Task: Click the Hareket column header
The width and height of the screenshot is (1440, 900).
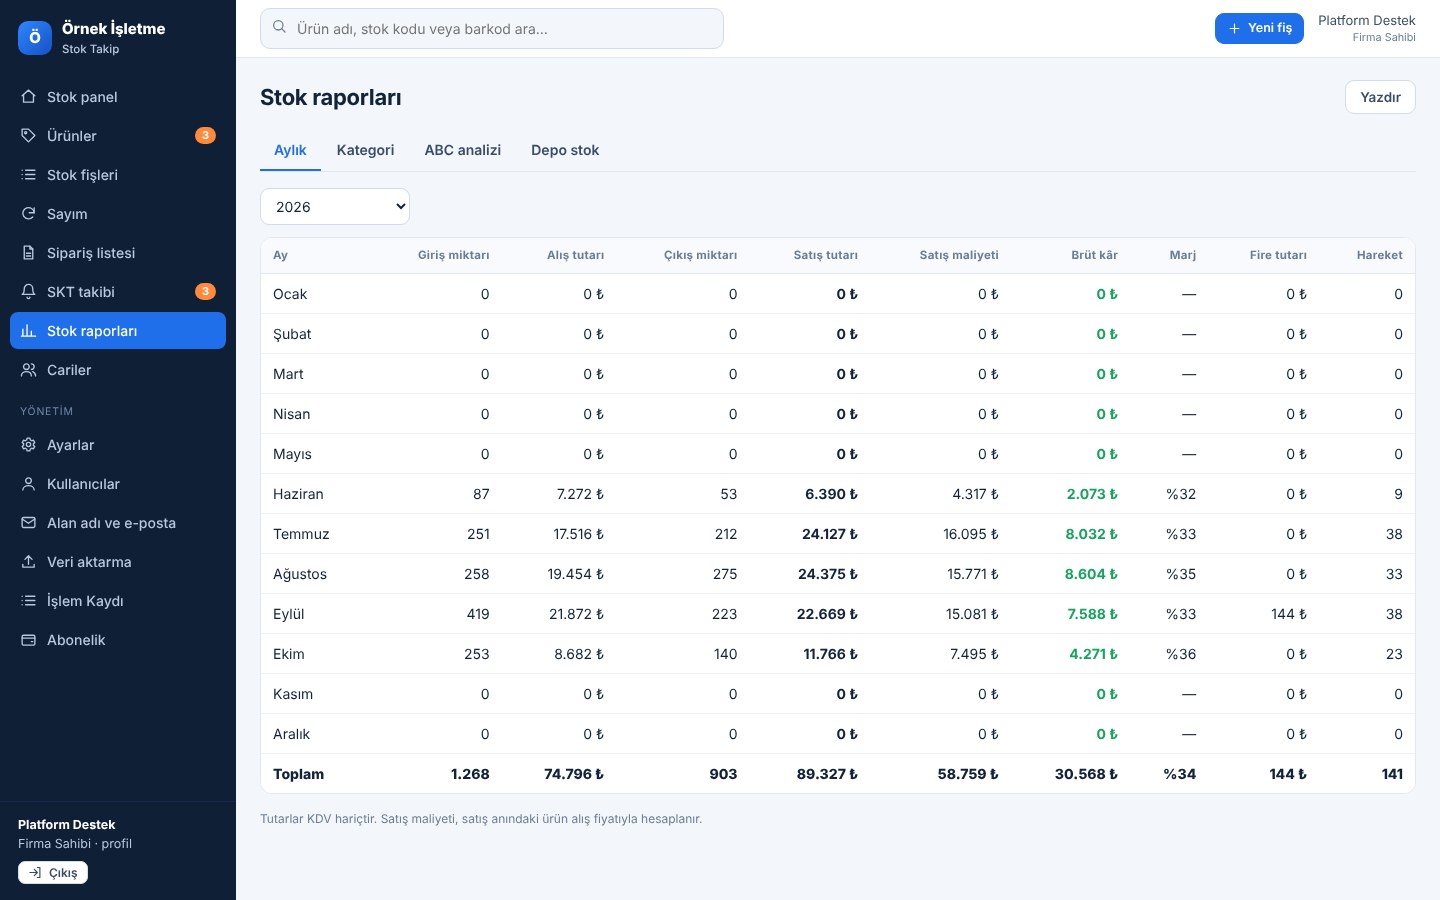Action: click(1380, 255)
